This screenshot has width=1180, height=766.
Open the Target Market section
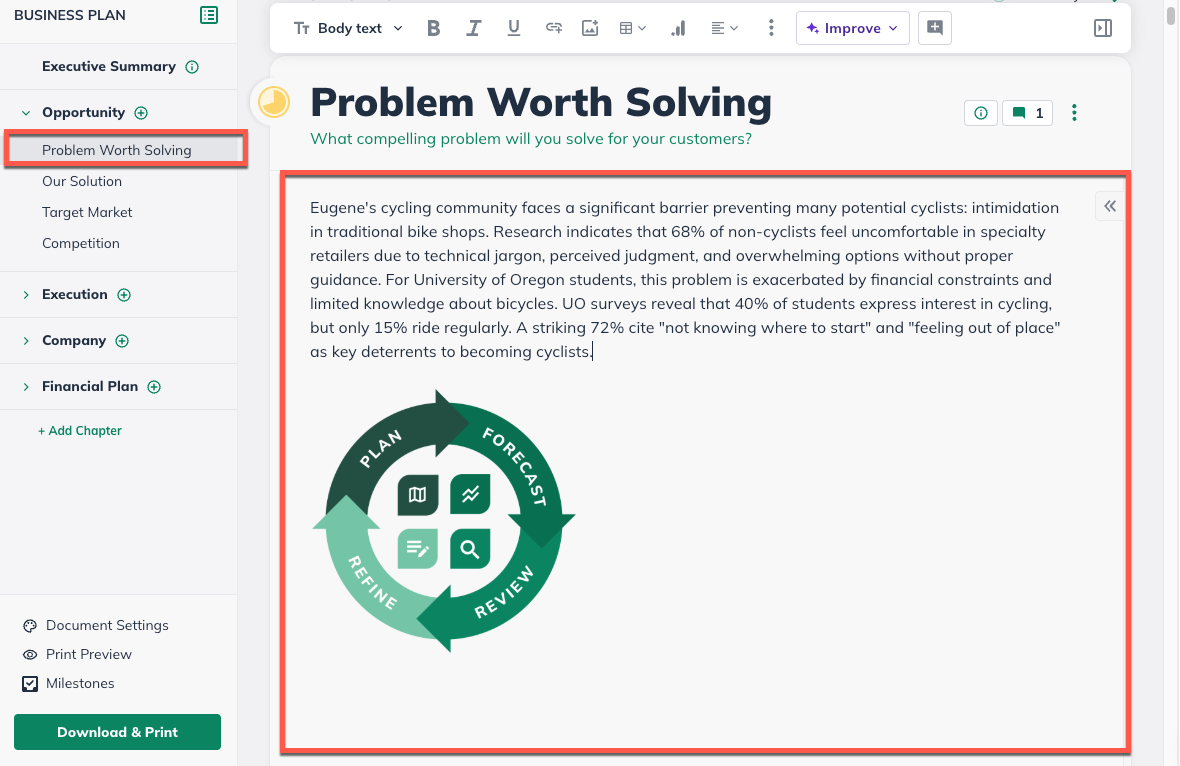(87, 212)
